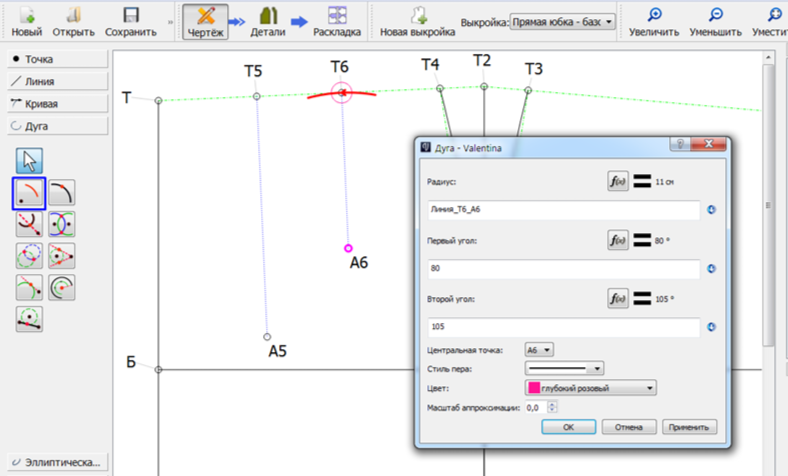Select the point from circle and tangent tool
Viewport: 788px width, 476px height.
pos(62,256)
